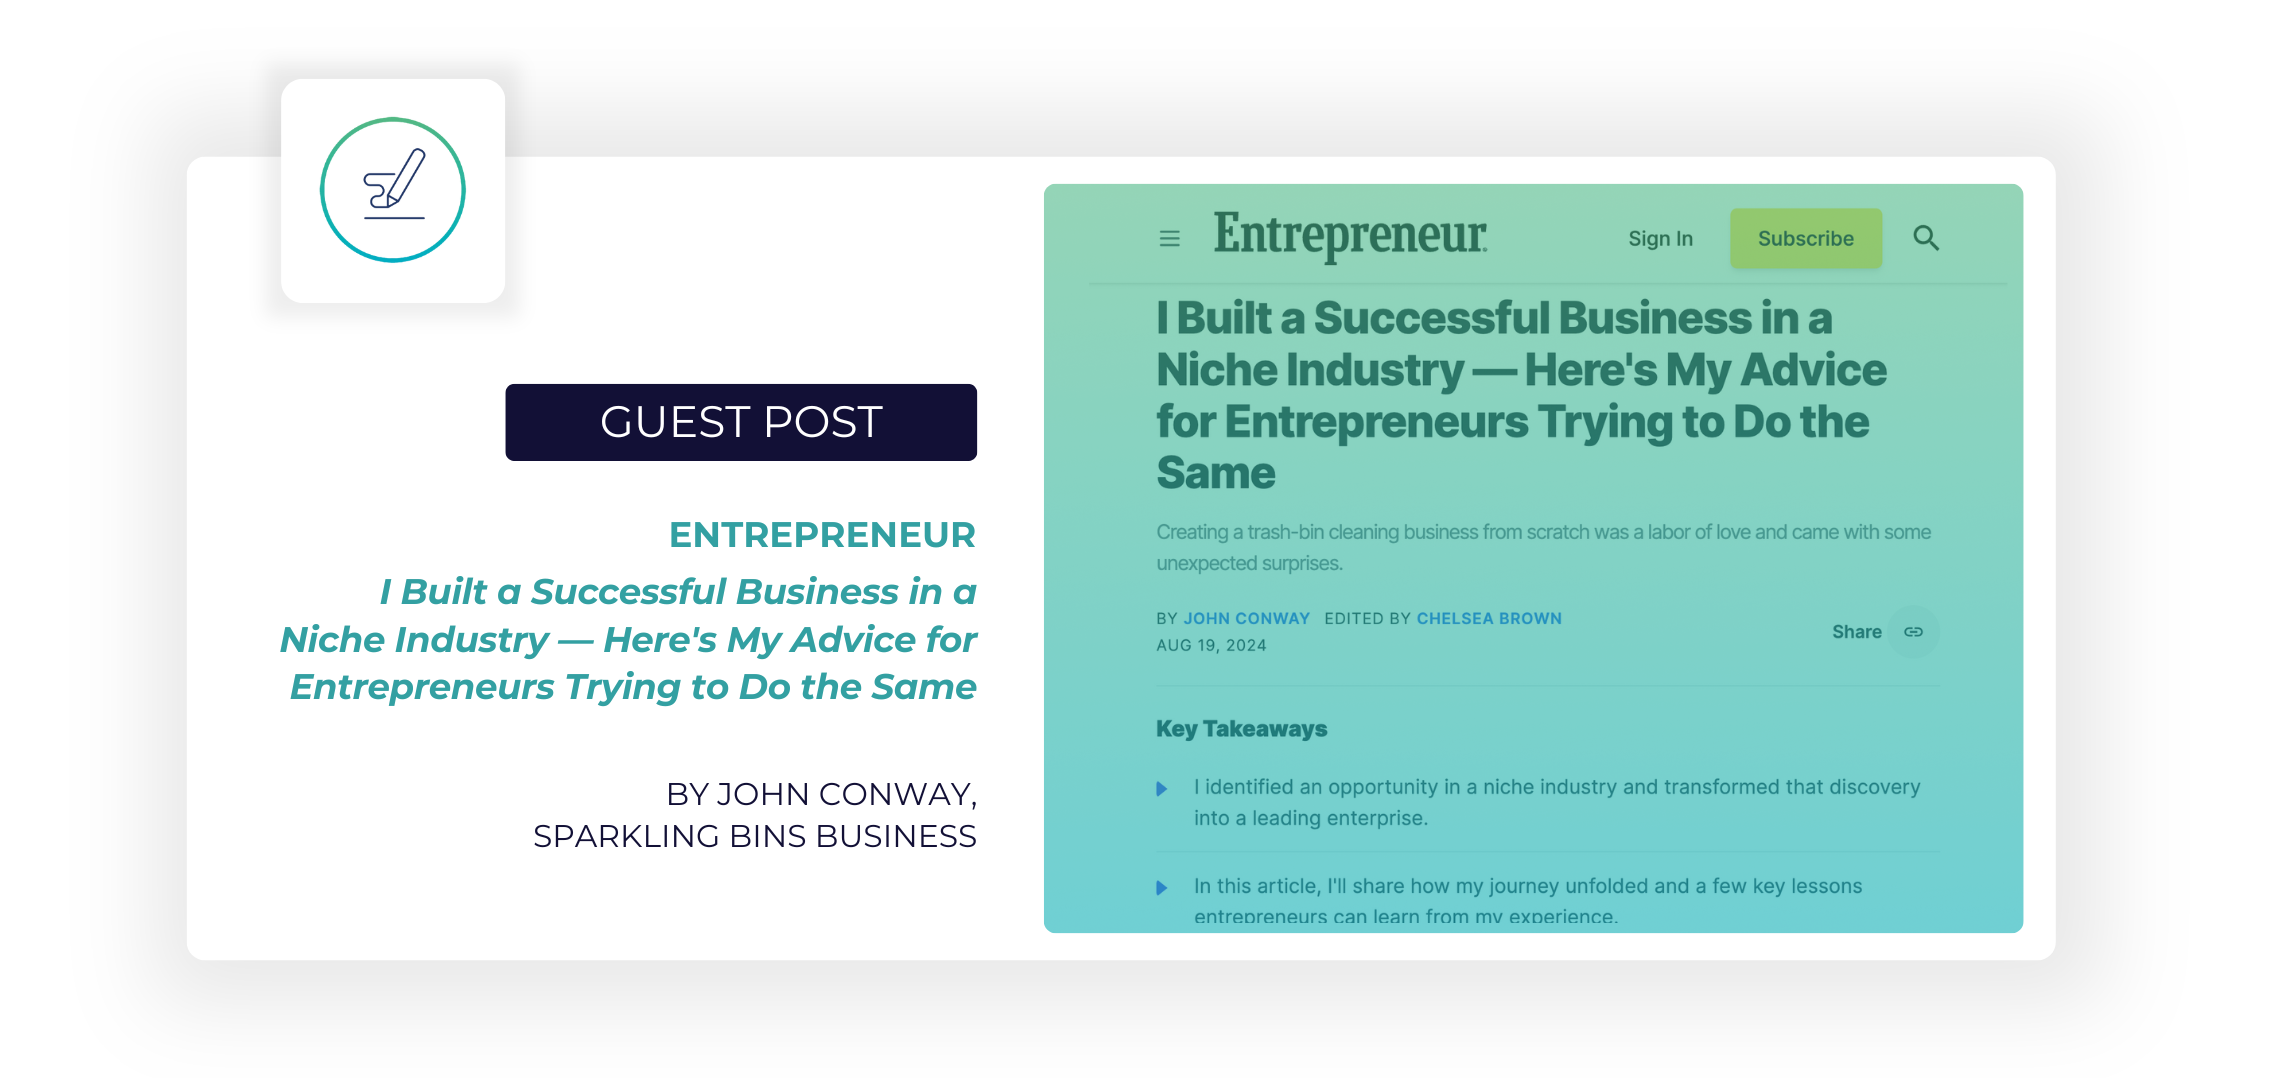Click the first Key Takeaways arrow bullet
This screenshot has width=2281, height=1078.
1161,789
